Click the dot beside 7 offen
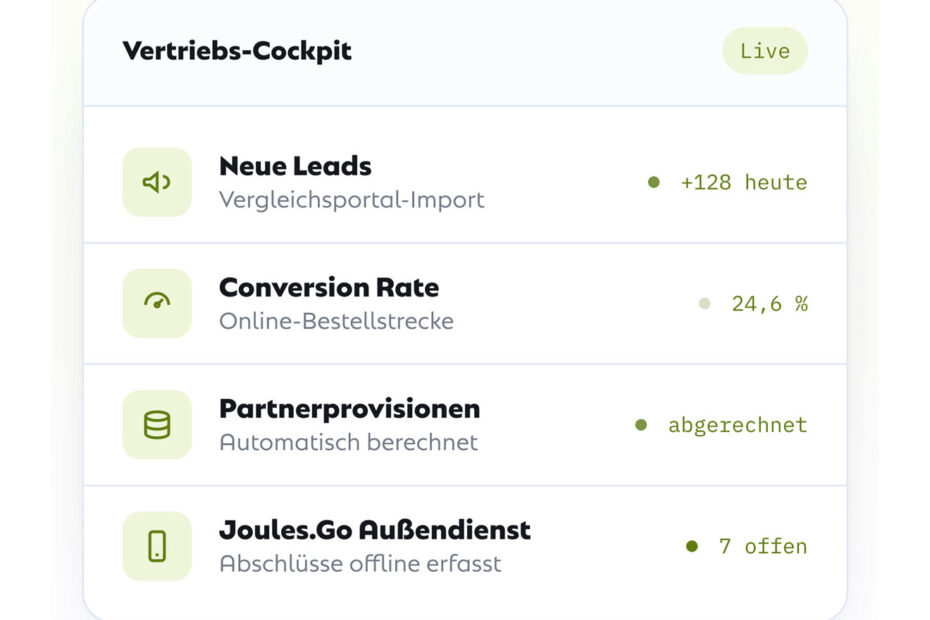The width and height of the screenshot is (930, 620). pyautogui.click(x=692, y=546)
